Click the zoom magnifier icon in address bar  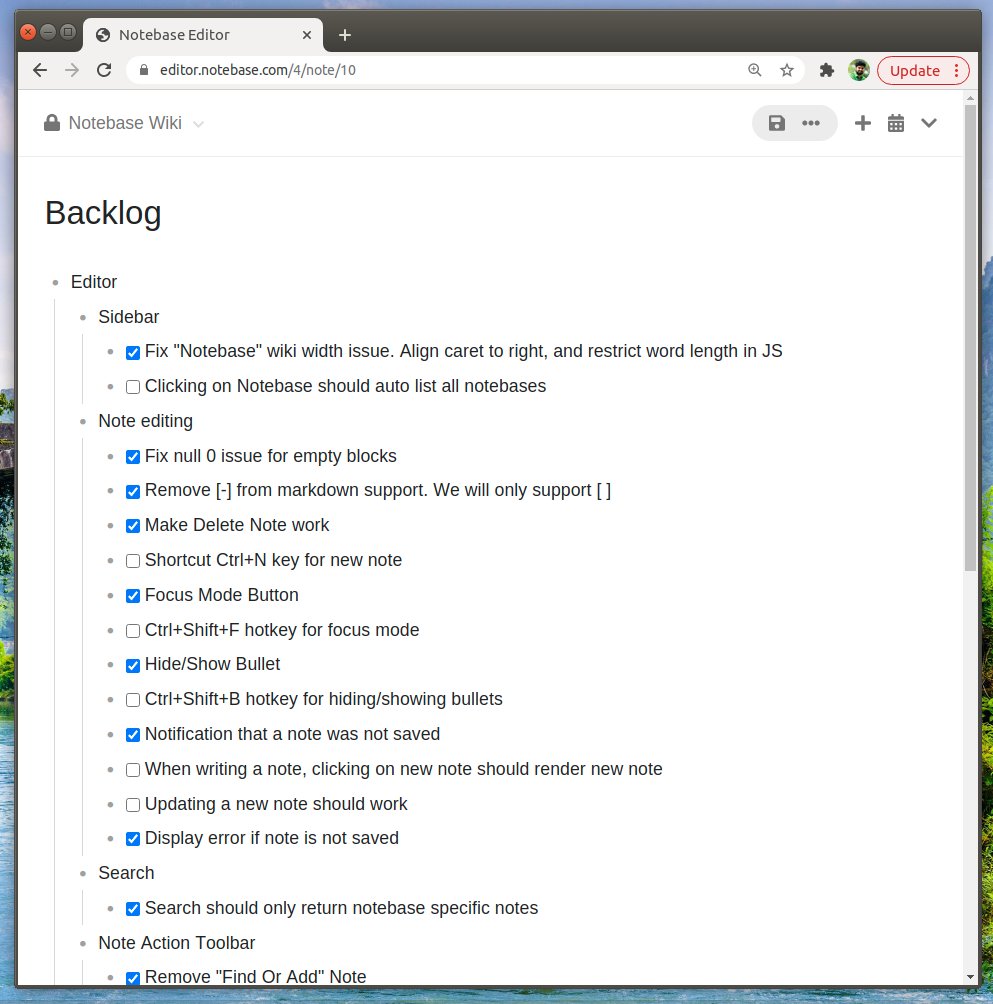coord(755,70)
